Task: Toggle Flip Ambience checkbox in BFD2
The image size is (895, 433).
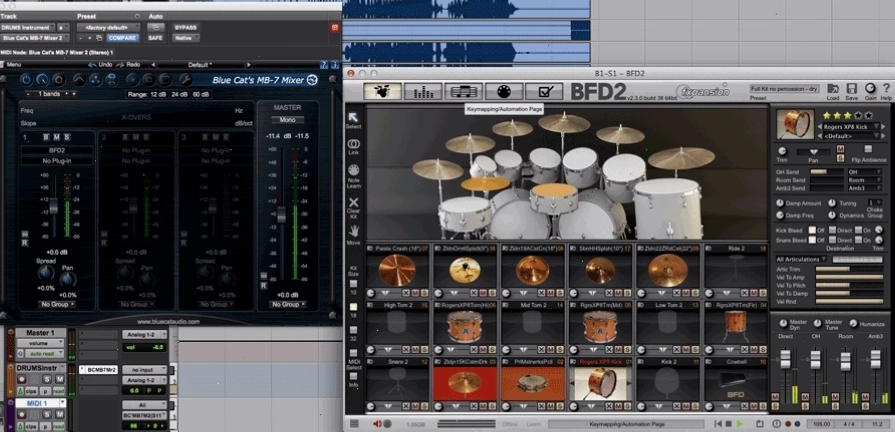Action: click(x=868, y=149)
